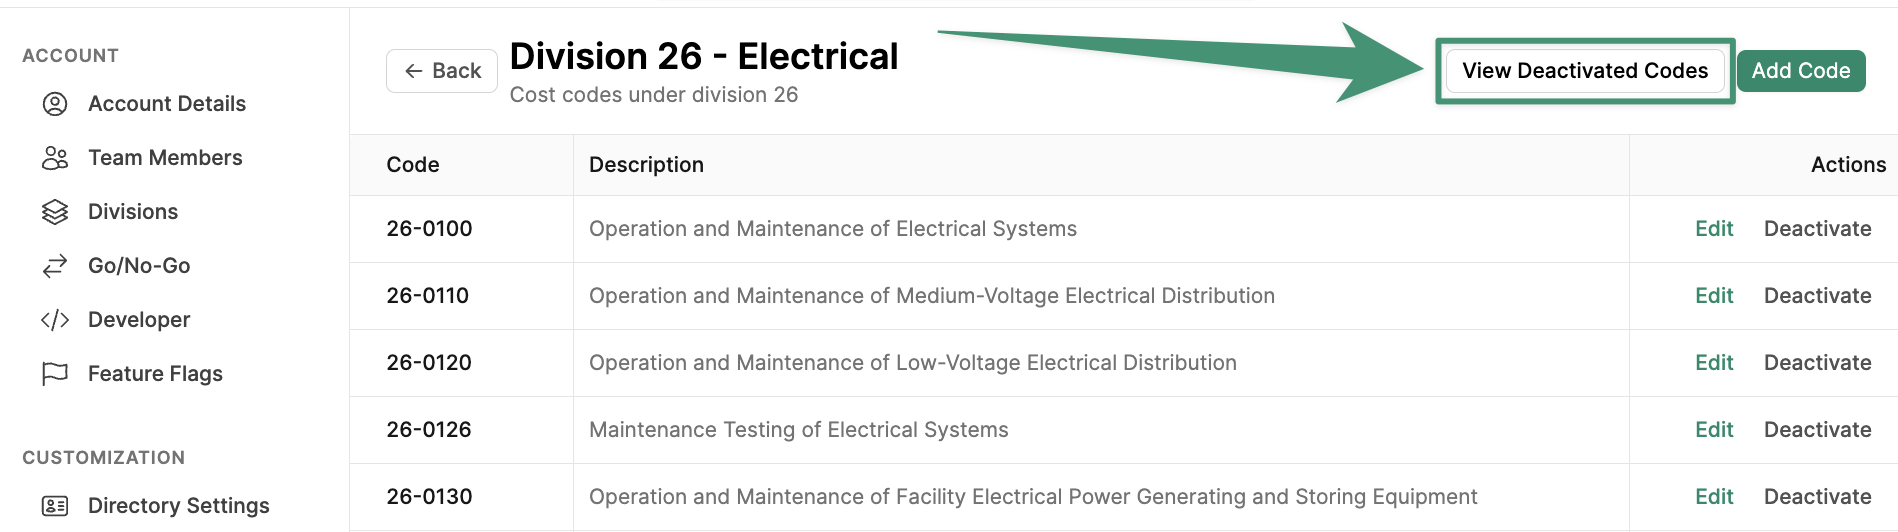
Task: Edit code 26-0100
Action: pos(1714,229)
